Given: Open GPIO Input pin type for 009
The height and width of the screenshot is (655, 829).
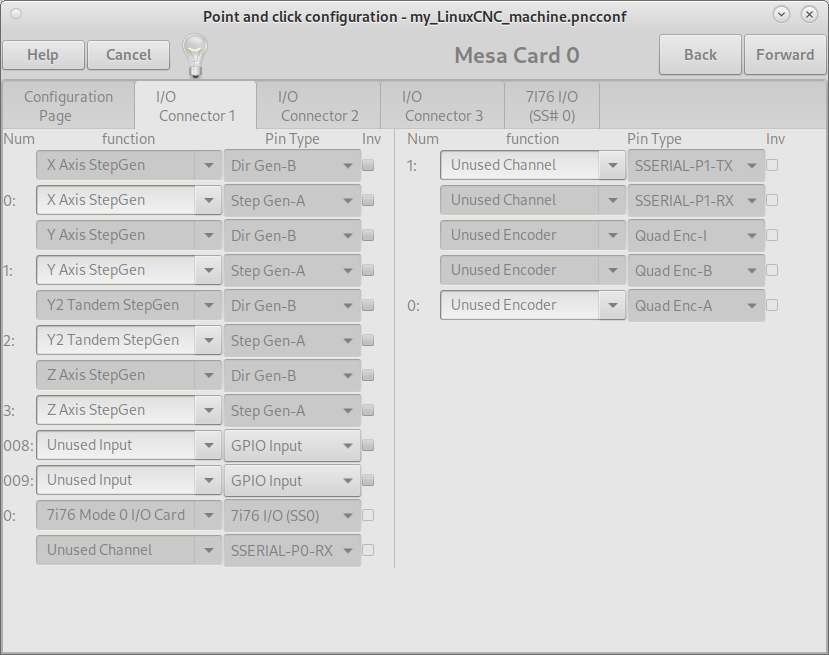Looking at the screenshot, I should pyautogui.click(x=292, y=481).
